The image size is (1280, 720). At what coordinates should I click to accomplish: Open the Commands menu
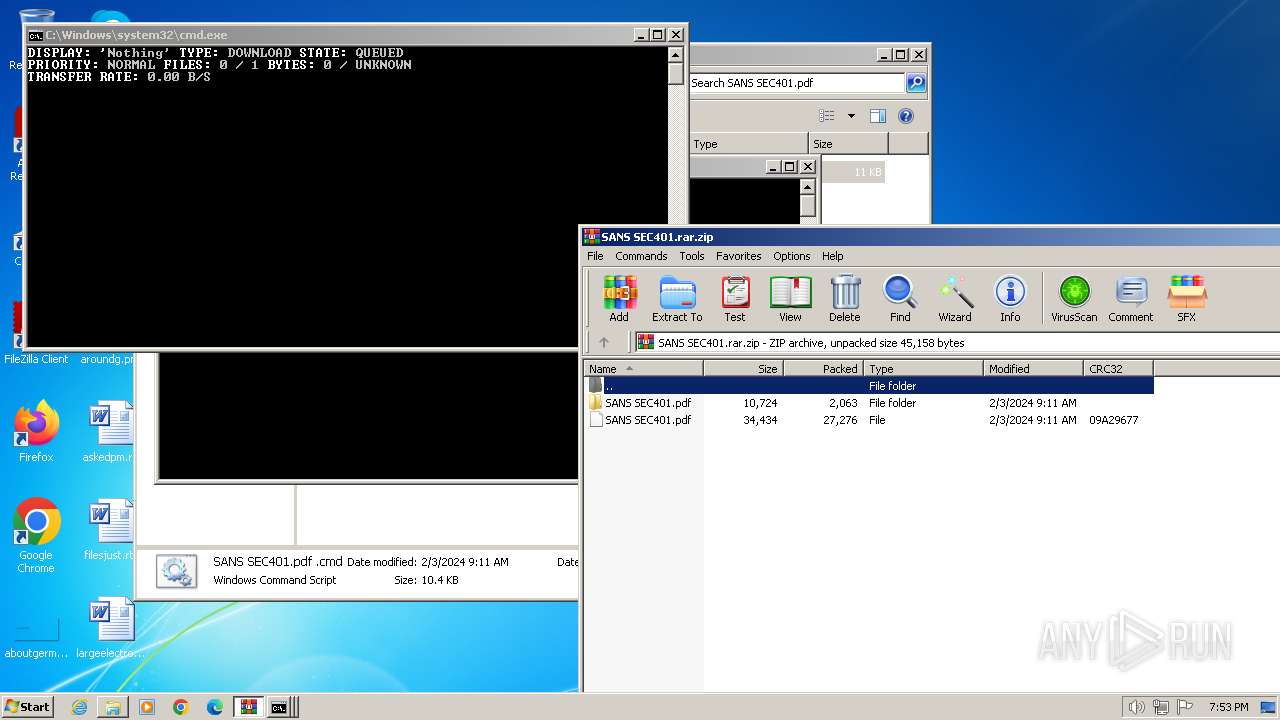pos(641,256)
